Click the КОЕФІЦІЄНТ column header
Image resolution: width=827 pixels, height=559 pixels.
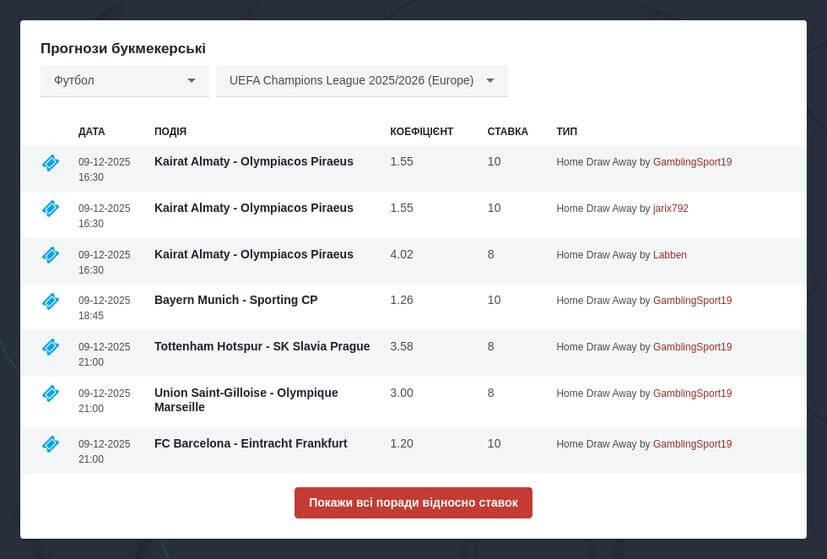coord(421,132)
